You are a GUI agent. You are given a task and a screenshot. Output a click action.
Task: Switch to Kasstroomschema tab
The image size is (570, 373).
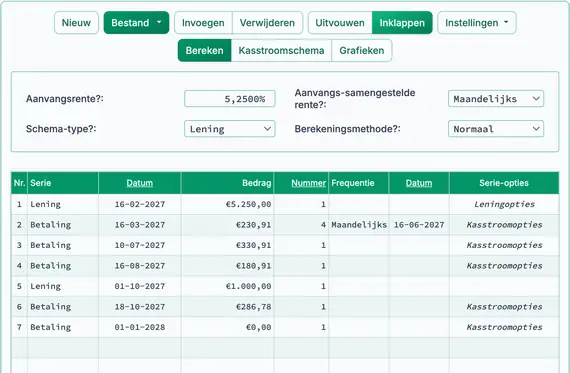tap(281, 50)
